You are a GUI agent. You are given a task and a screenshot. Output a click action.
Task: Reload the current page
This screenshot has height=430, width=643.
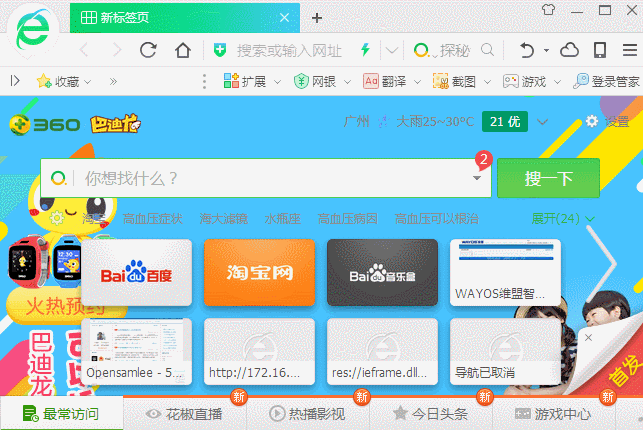pyautogui.click(x=148, y=50)
